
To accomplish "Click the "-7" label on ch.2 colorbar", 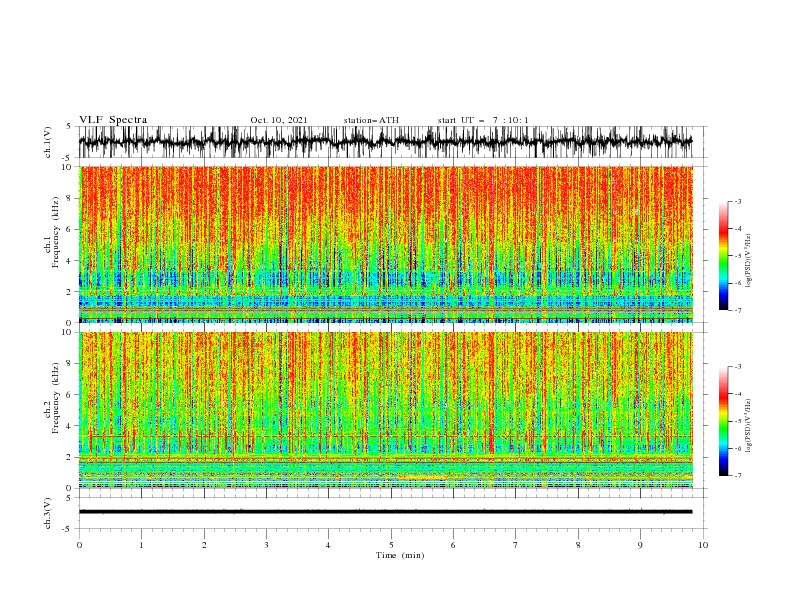I will coord(737,476).
